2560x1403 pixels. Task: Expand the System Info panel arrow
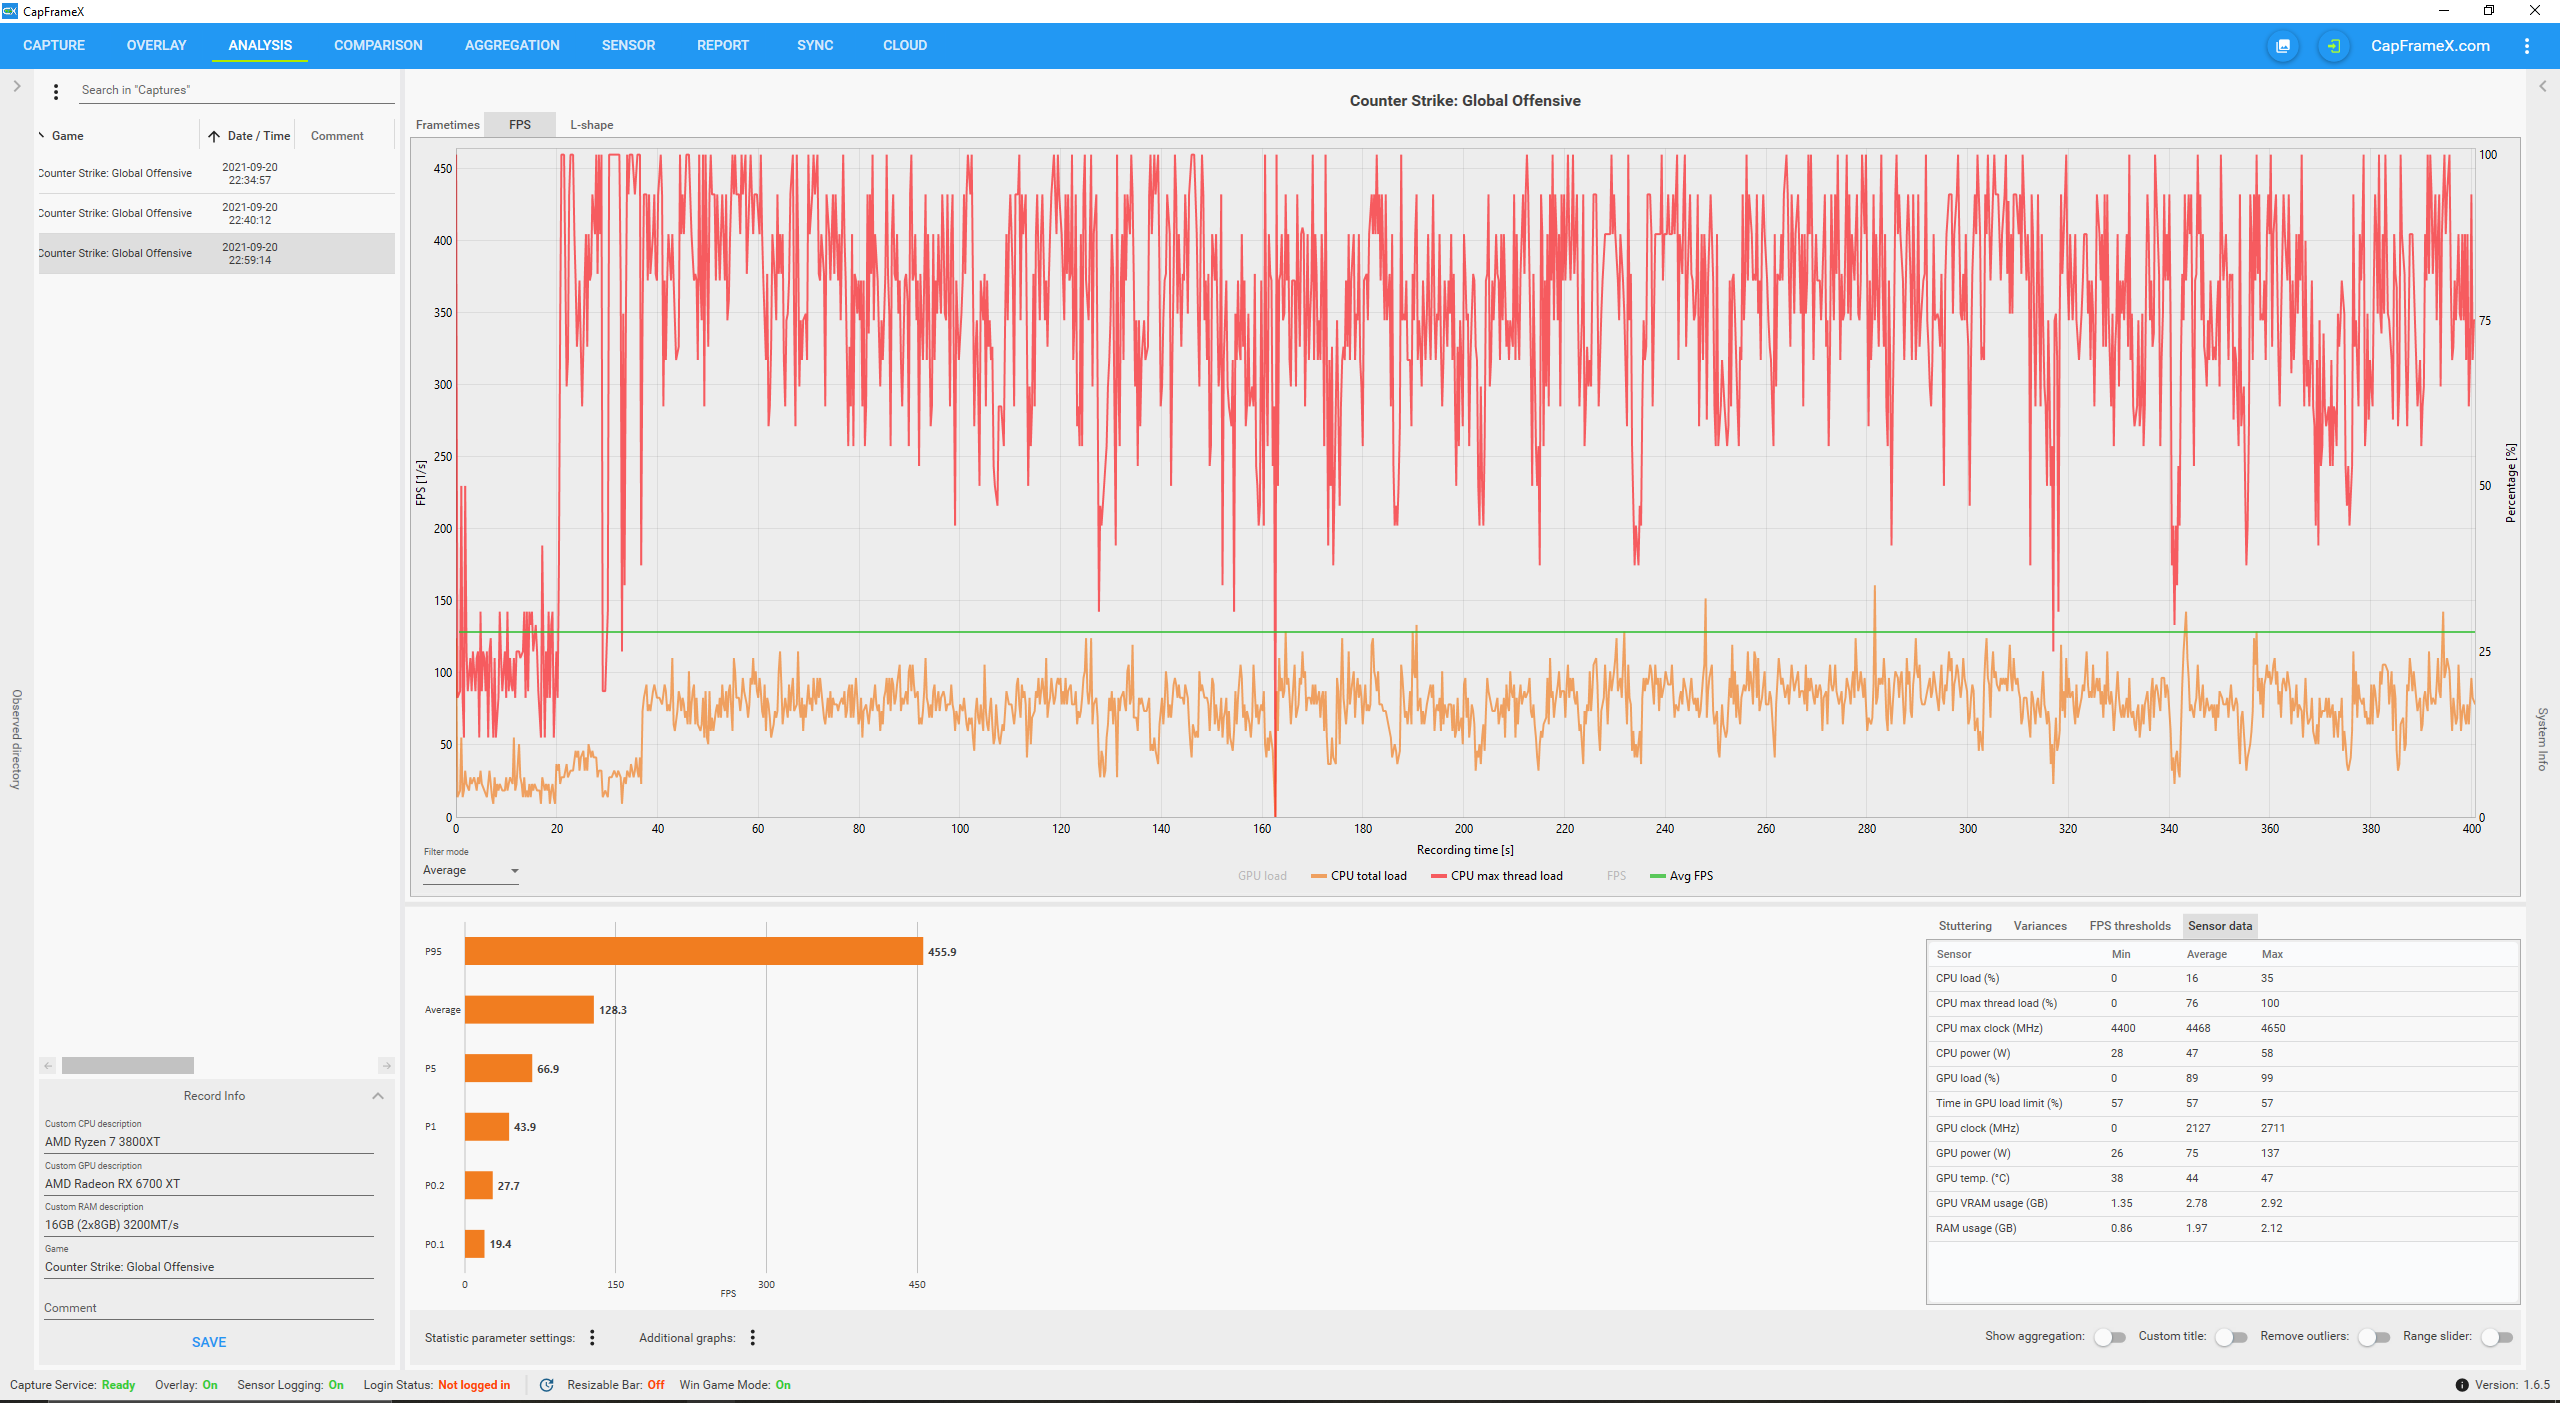(2543, 86)
